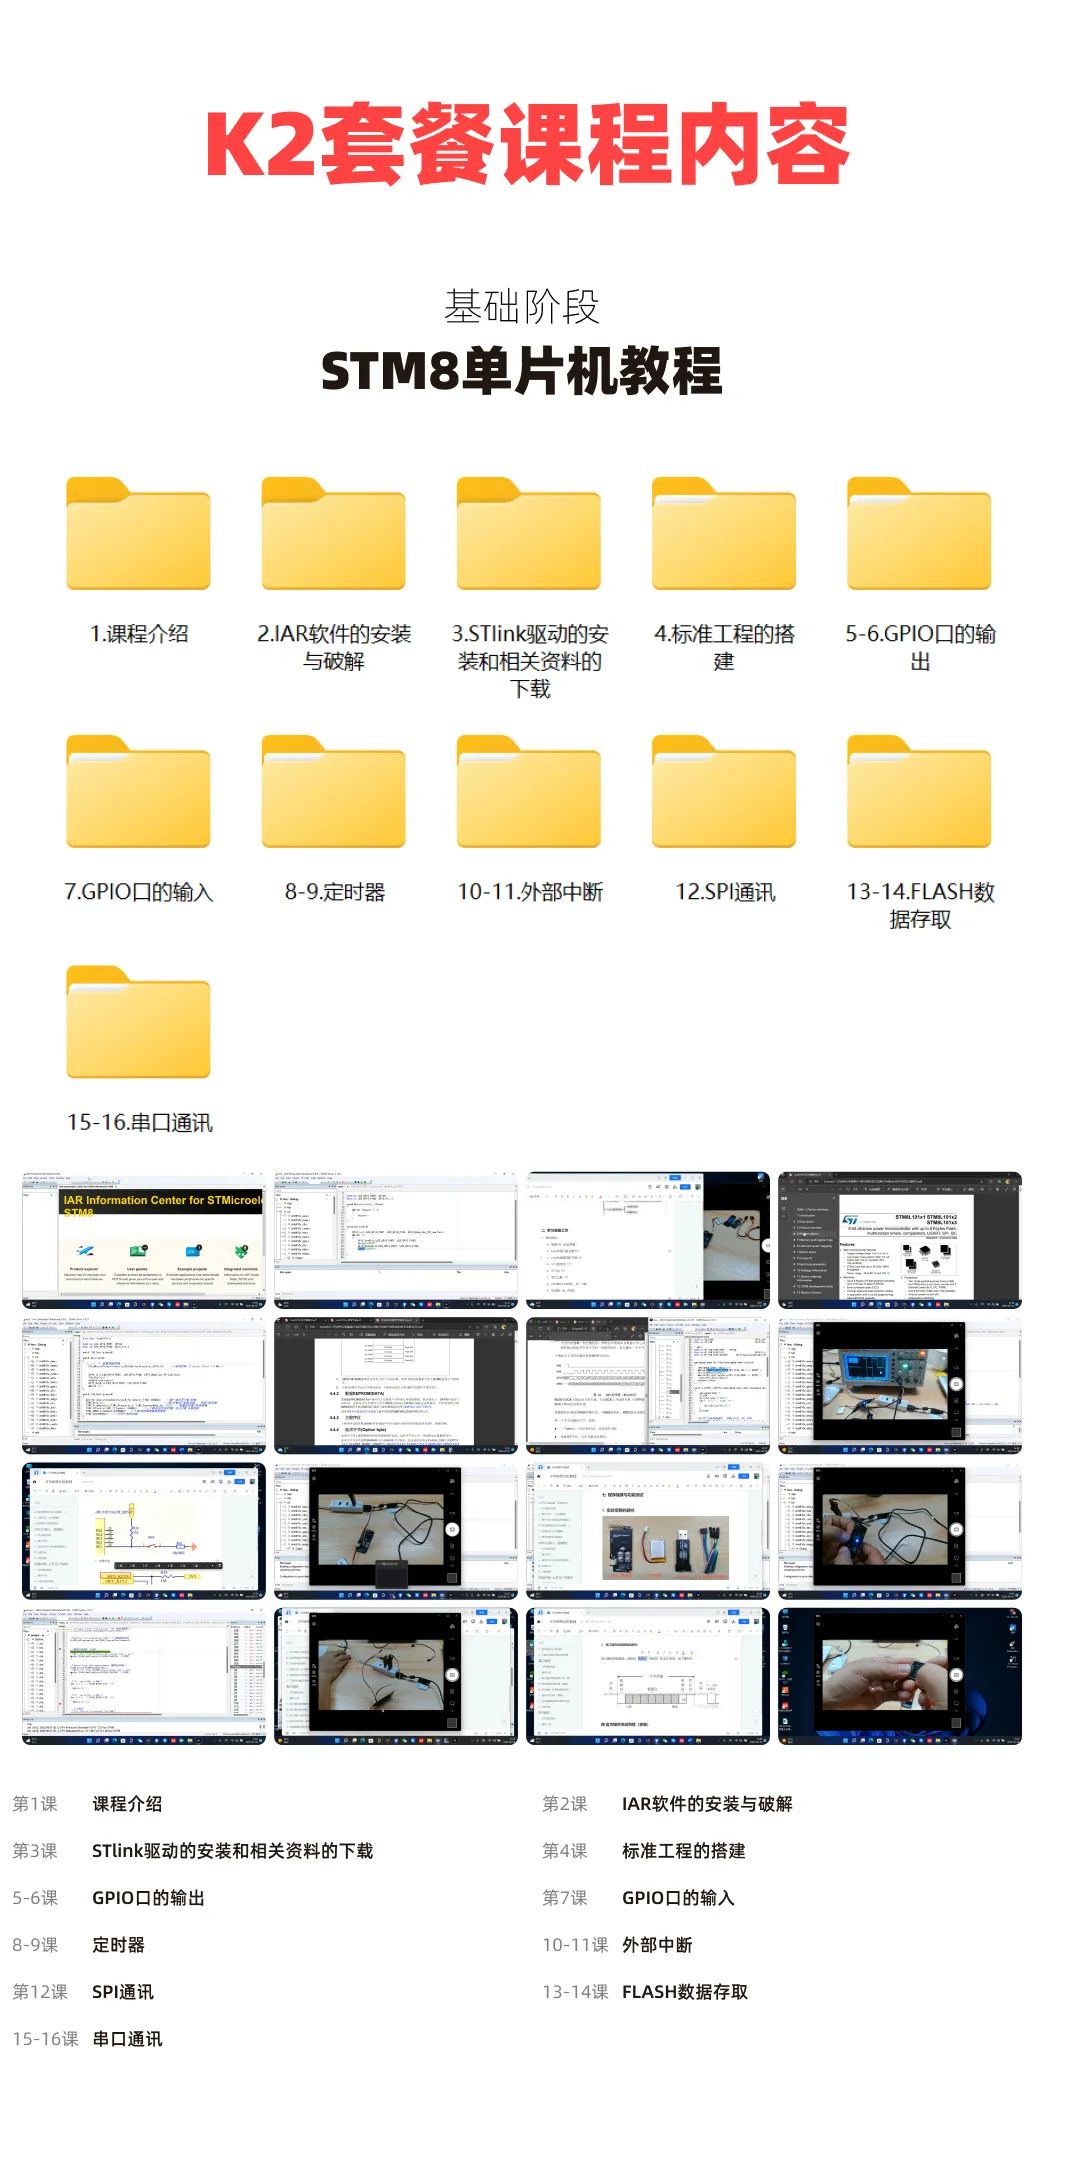
Task: Click lesson title 串口通讯 in list
Action: pos(127,2039)
